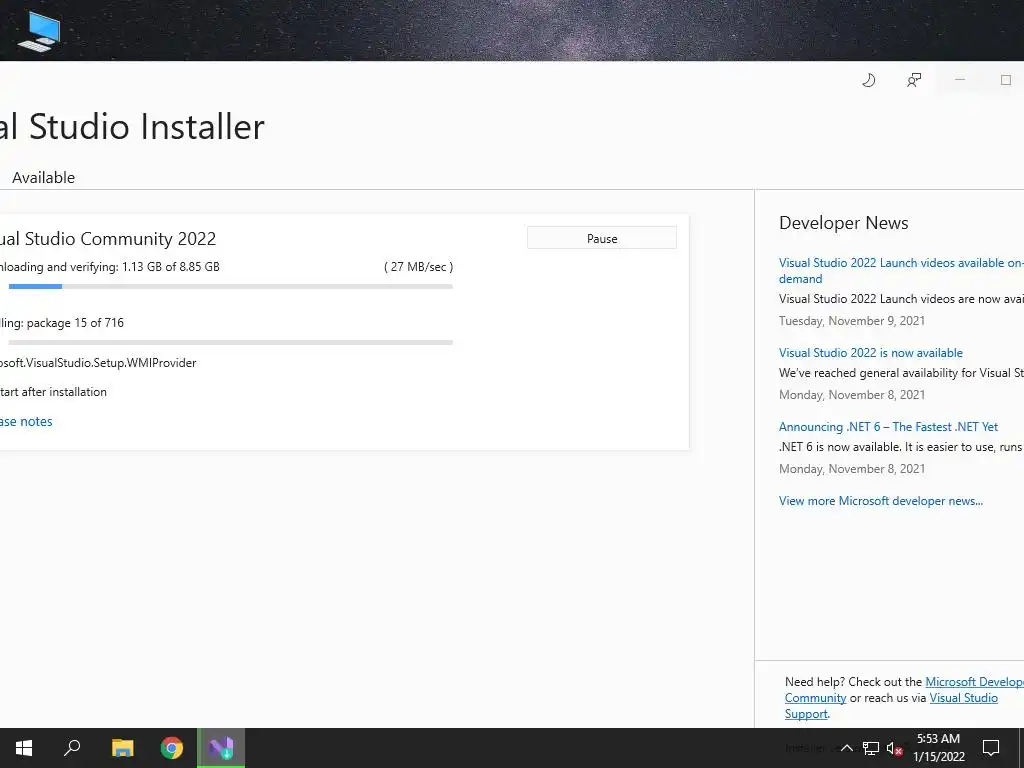This screenshot has width=1024, height=768.
Task: Maximize the Visual Studio Installer window
Action: 1005,80
